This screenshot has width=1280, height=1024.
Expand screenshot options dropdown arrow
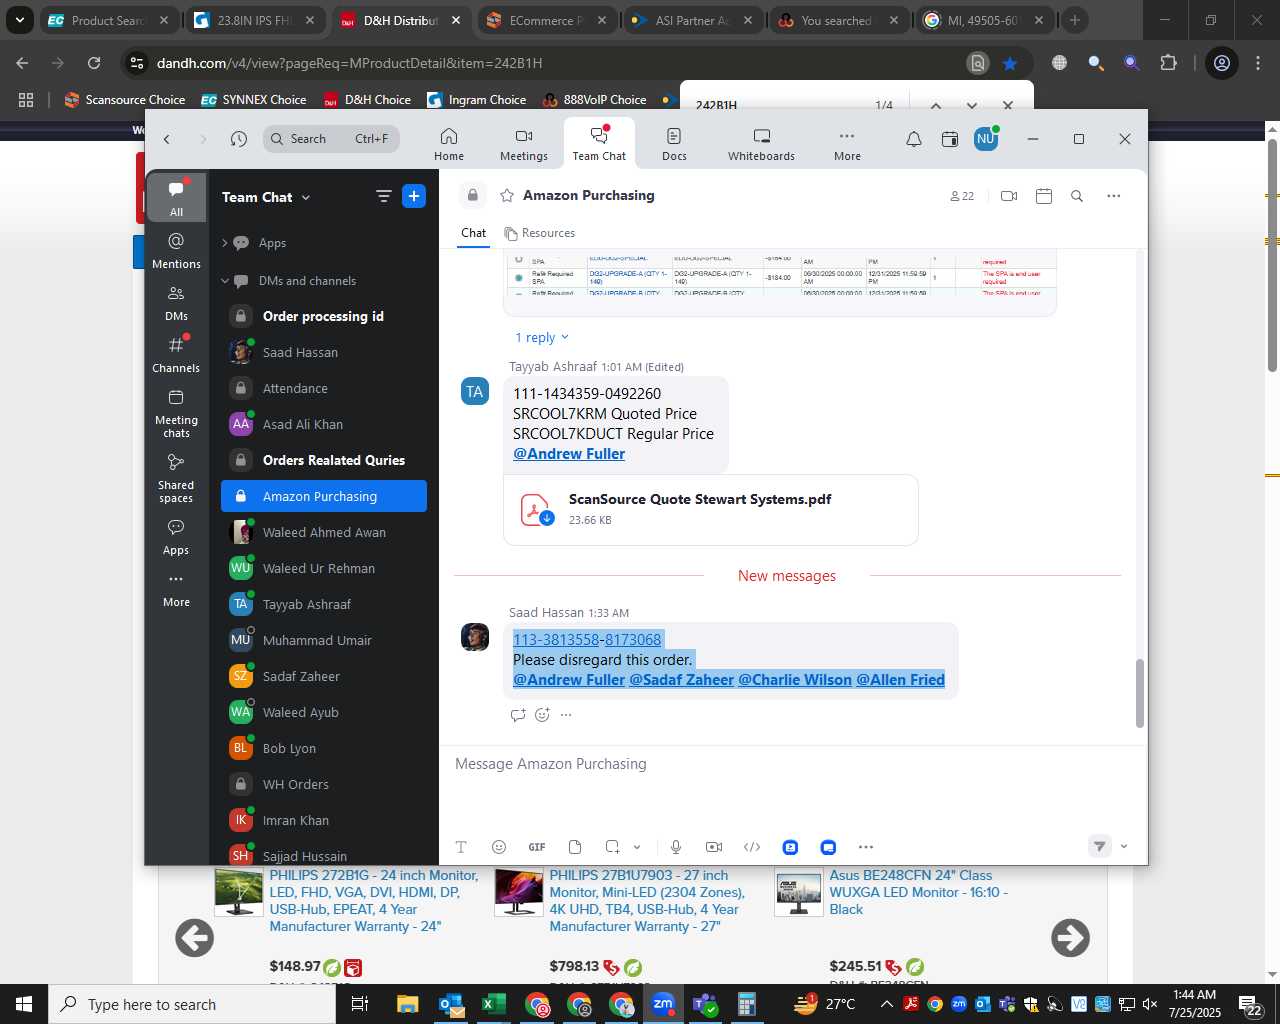point(637,847)
